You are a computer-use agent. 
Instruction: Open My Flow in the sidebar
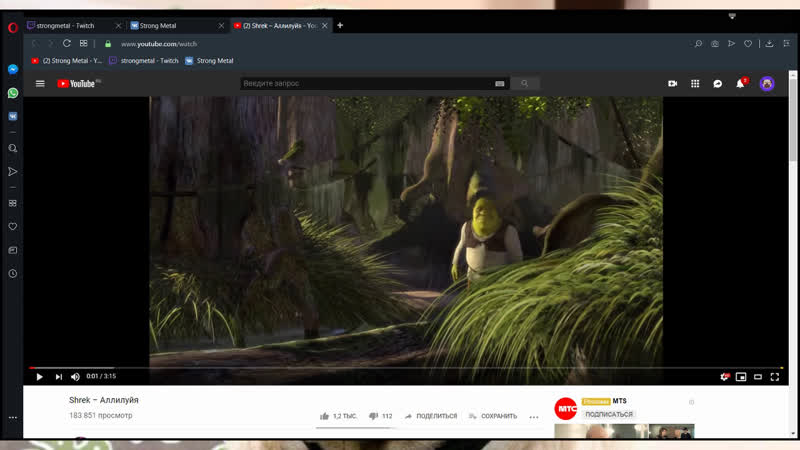click(13, 172)
